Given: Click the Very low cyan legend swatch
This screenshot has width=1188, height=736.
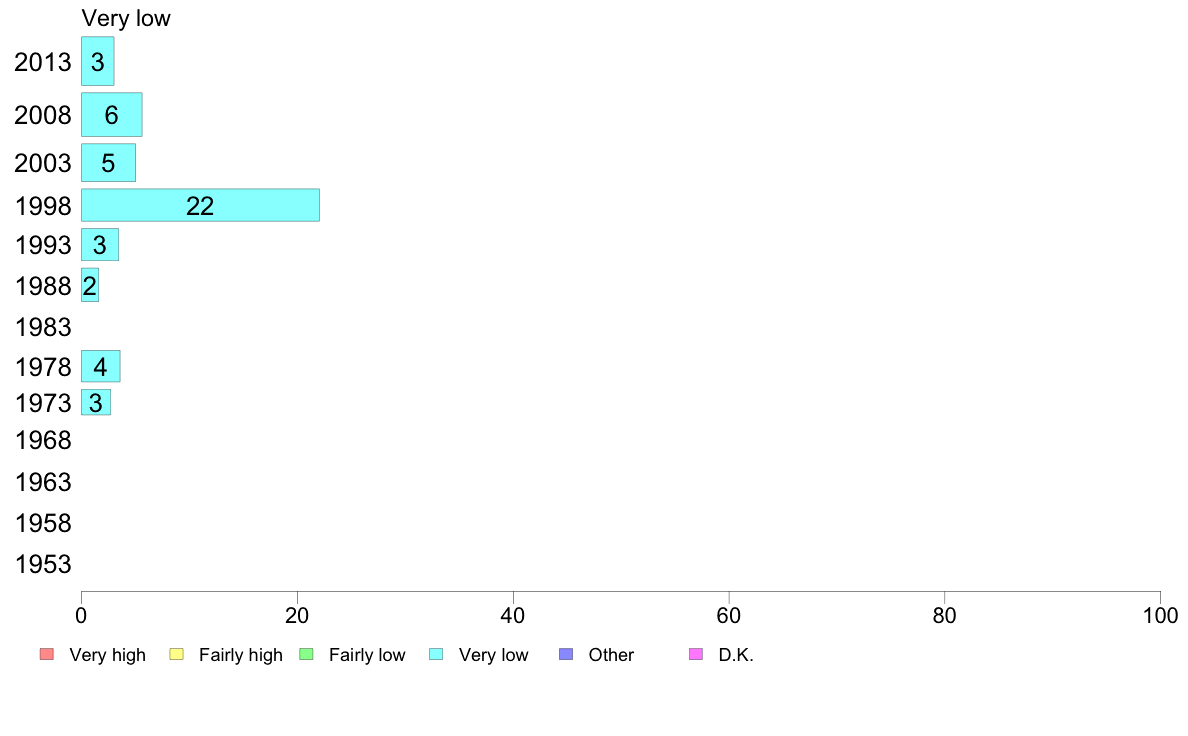Looking at the screenshot, I should point(436,654).
